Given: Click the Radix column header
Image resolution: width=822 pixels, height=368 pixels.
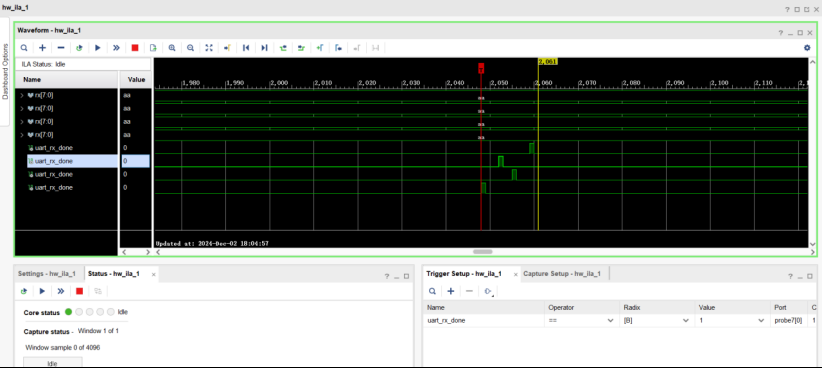Looking at the screenshot, I should click(657, 307).
